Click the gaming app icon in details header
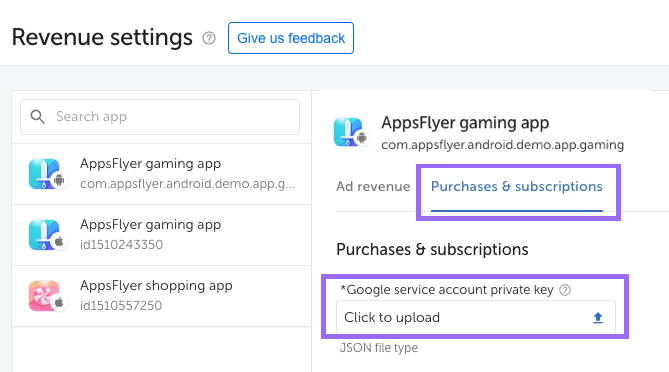669x372 pixels. pos(351,132)
